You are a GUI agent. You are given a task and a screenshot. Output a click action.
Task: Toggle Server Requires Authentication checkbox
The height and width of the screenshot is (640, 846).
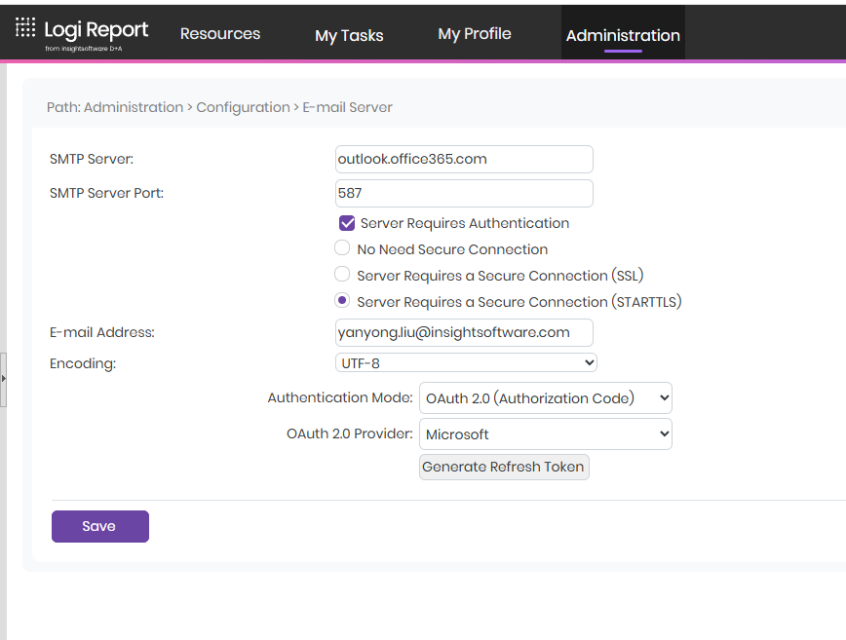[x=347, y=224]
